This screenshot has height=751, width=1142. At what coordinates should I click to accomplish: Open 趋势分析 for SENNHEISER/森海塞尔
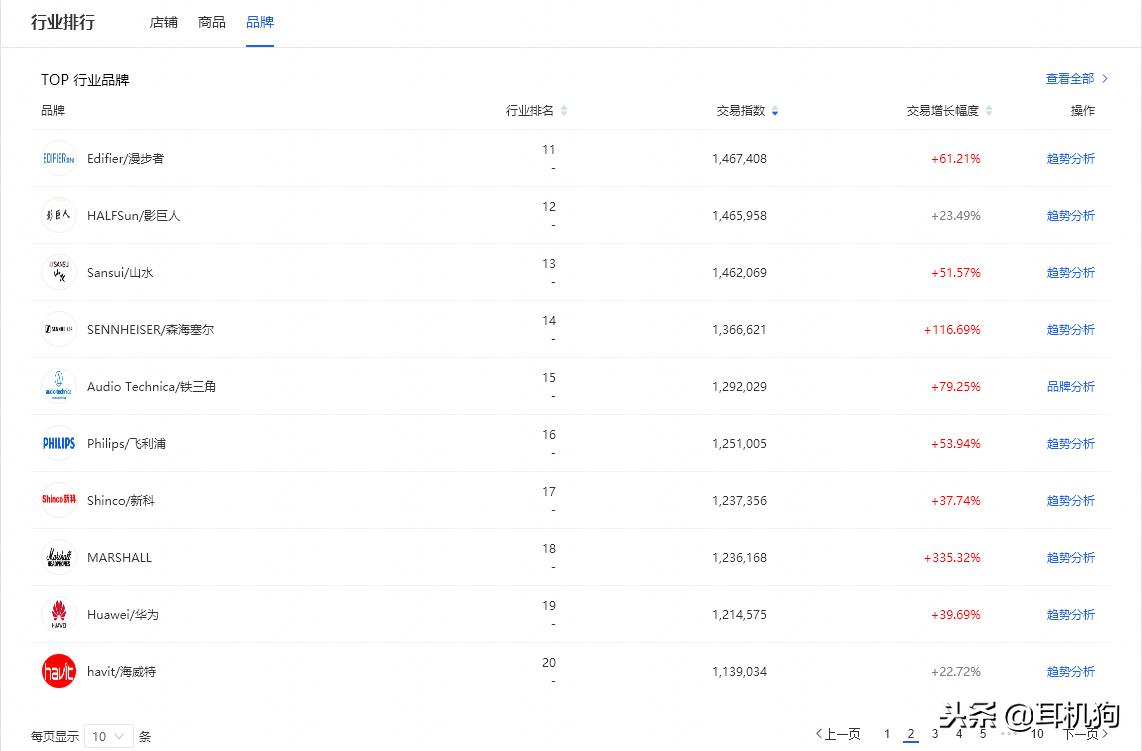point(1070,329)
